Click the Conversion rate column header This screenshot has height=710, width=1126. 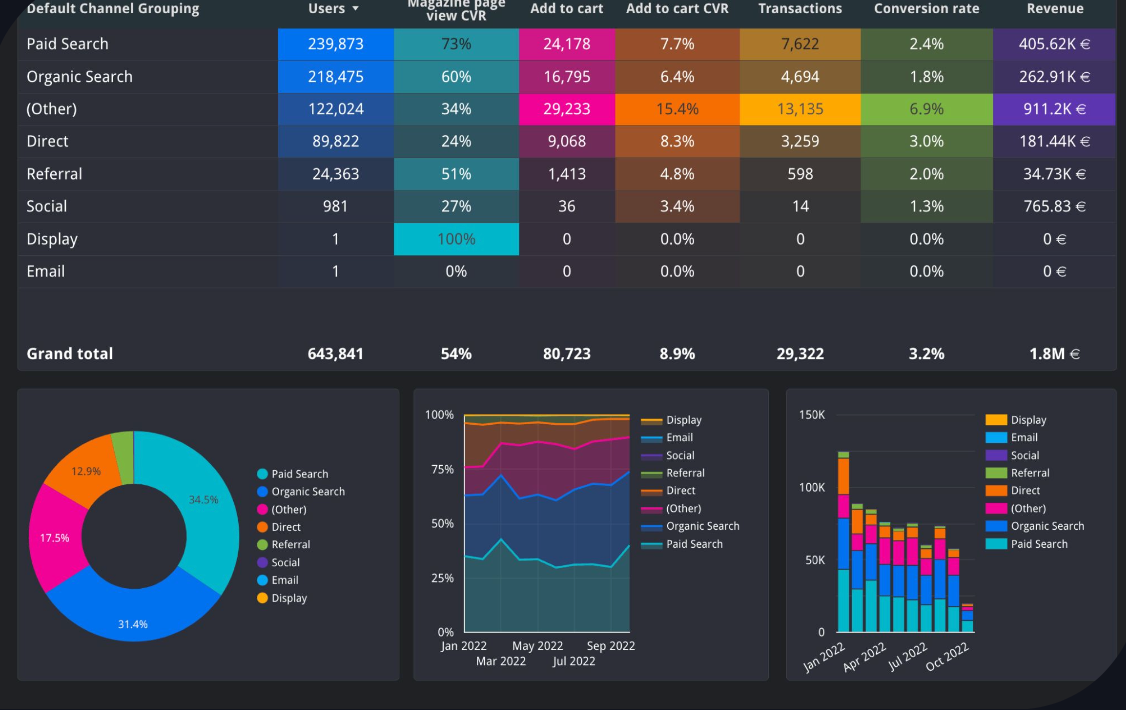click(x=926, y=9)
